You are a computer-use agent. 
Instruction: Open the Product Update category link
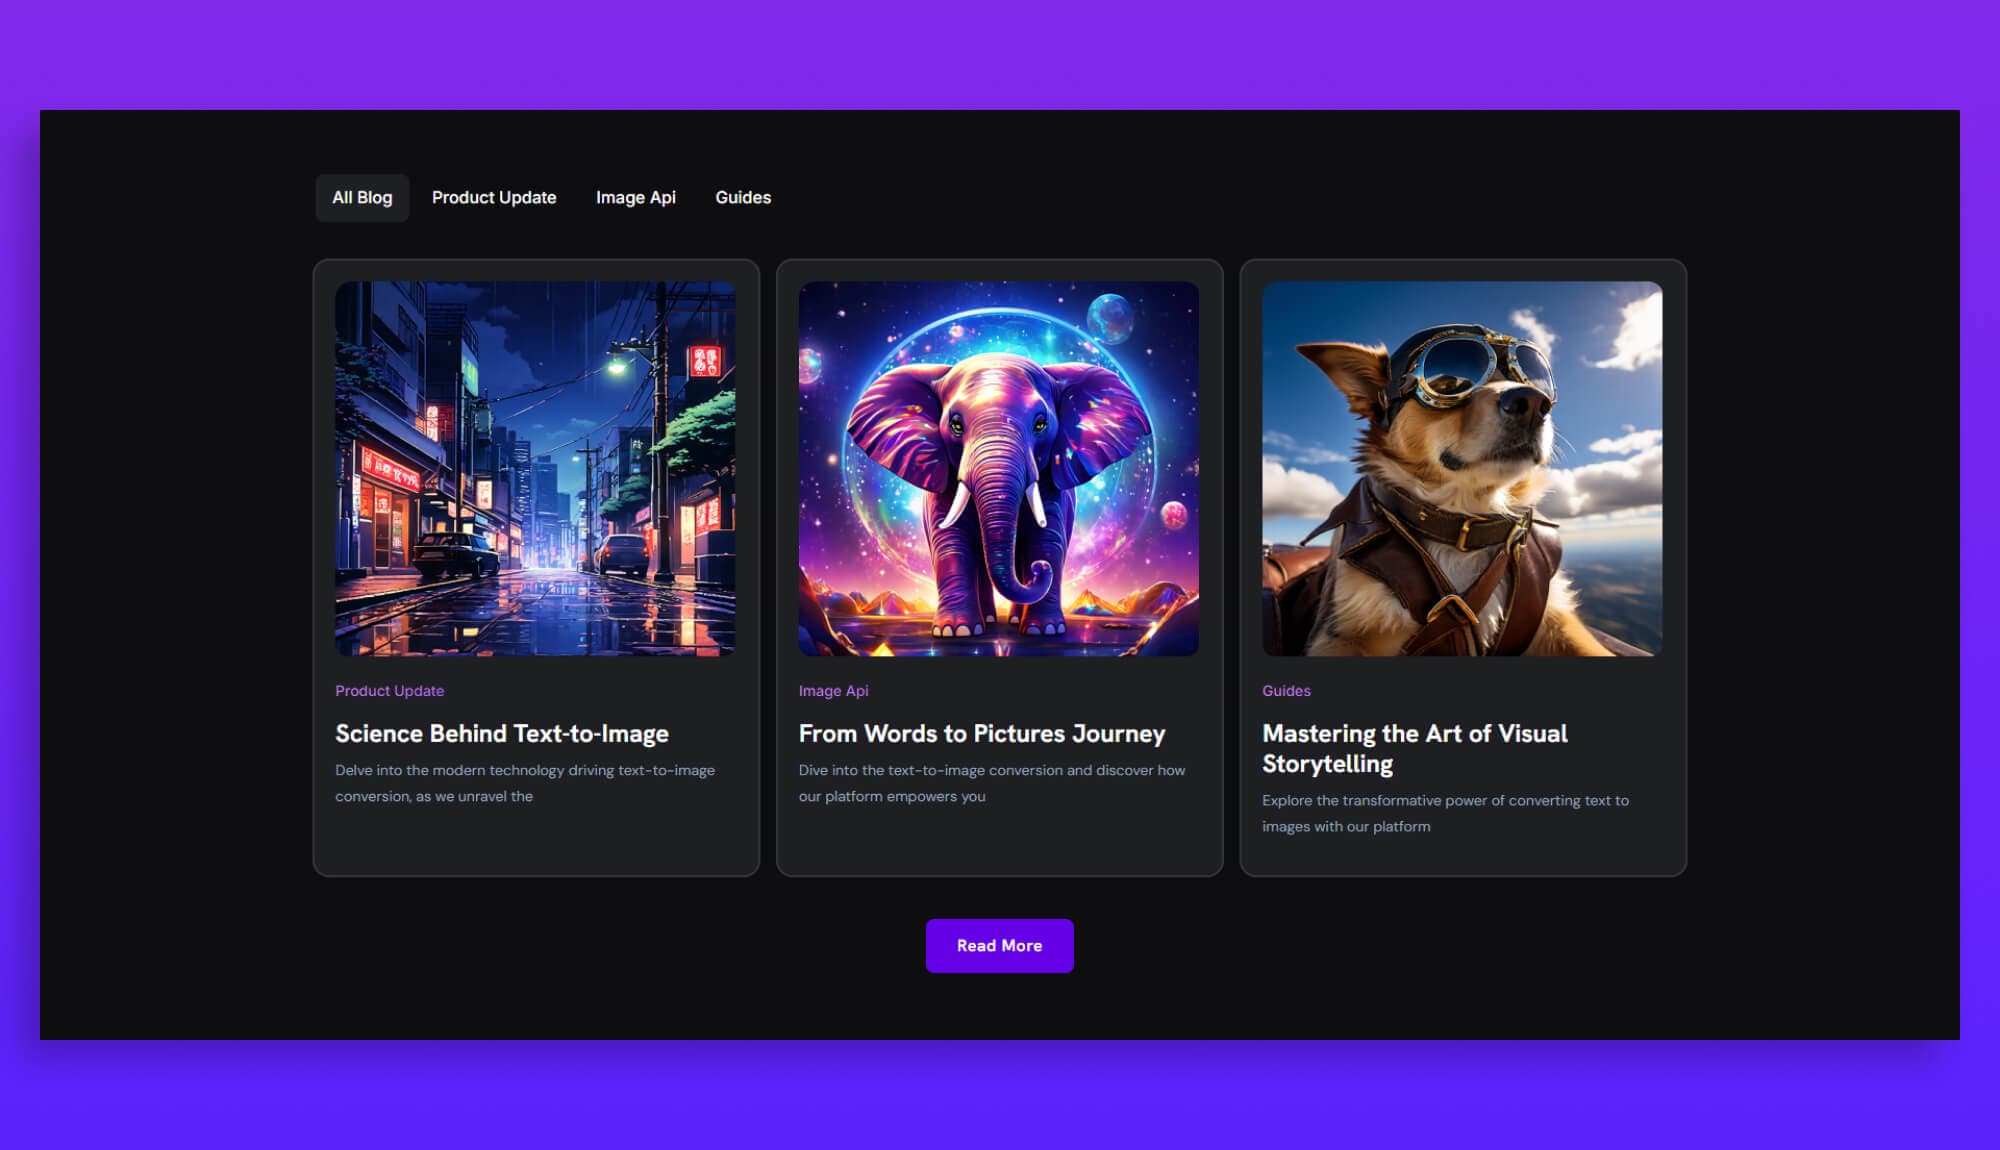click(390, 690)
